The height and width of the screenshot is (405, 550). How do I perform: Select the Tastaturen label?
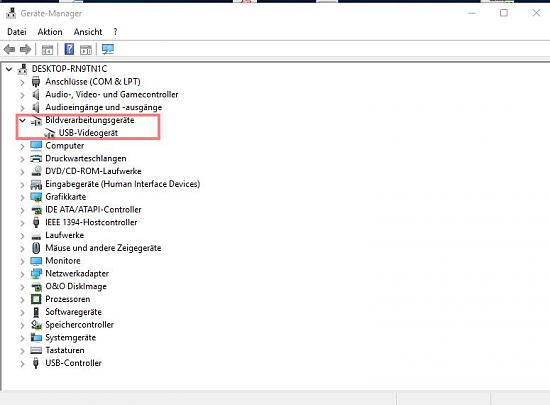(65, 350)
